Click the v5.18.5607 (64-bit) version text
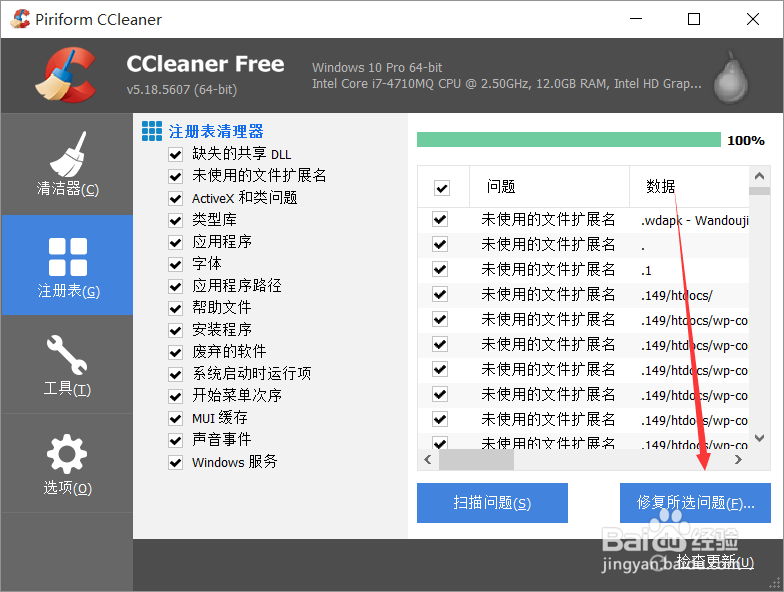Viewport: 784px width, 592px height. point(182,90)
